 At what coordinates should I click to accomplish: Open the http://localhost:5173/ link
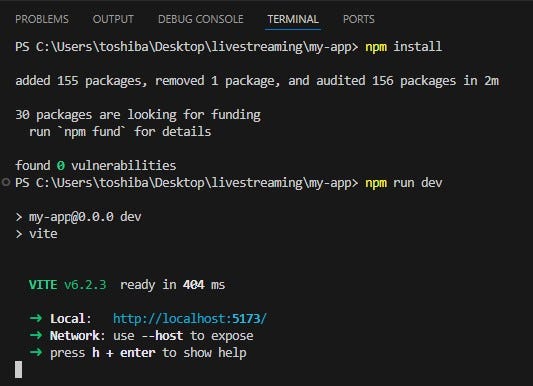(190, 319)
